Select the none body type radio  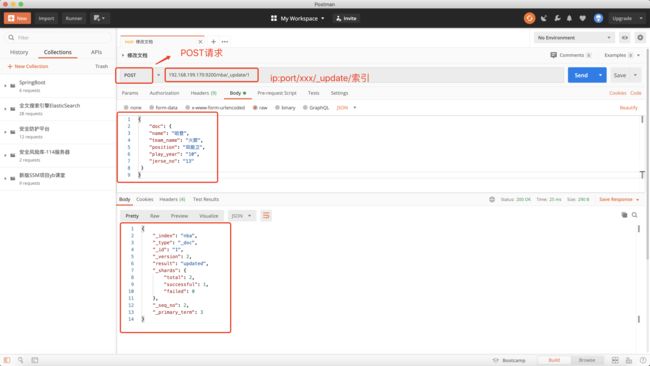126,108
